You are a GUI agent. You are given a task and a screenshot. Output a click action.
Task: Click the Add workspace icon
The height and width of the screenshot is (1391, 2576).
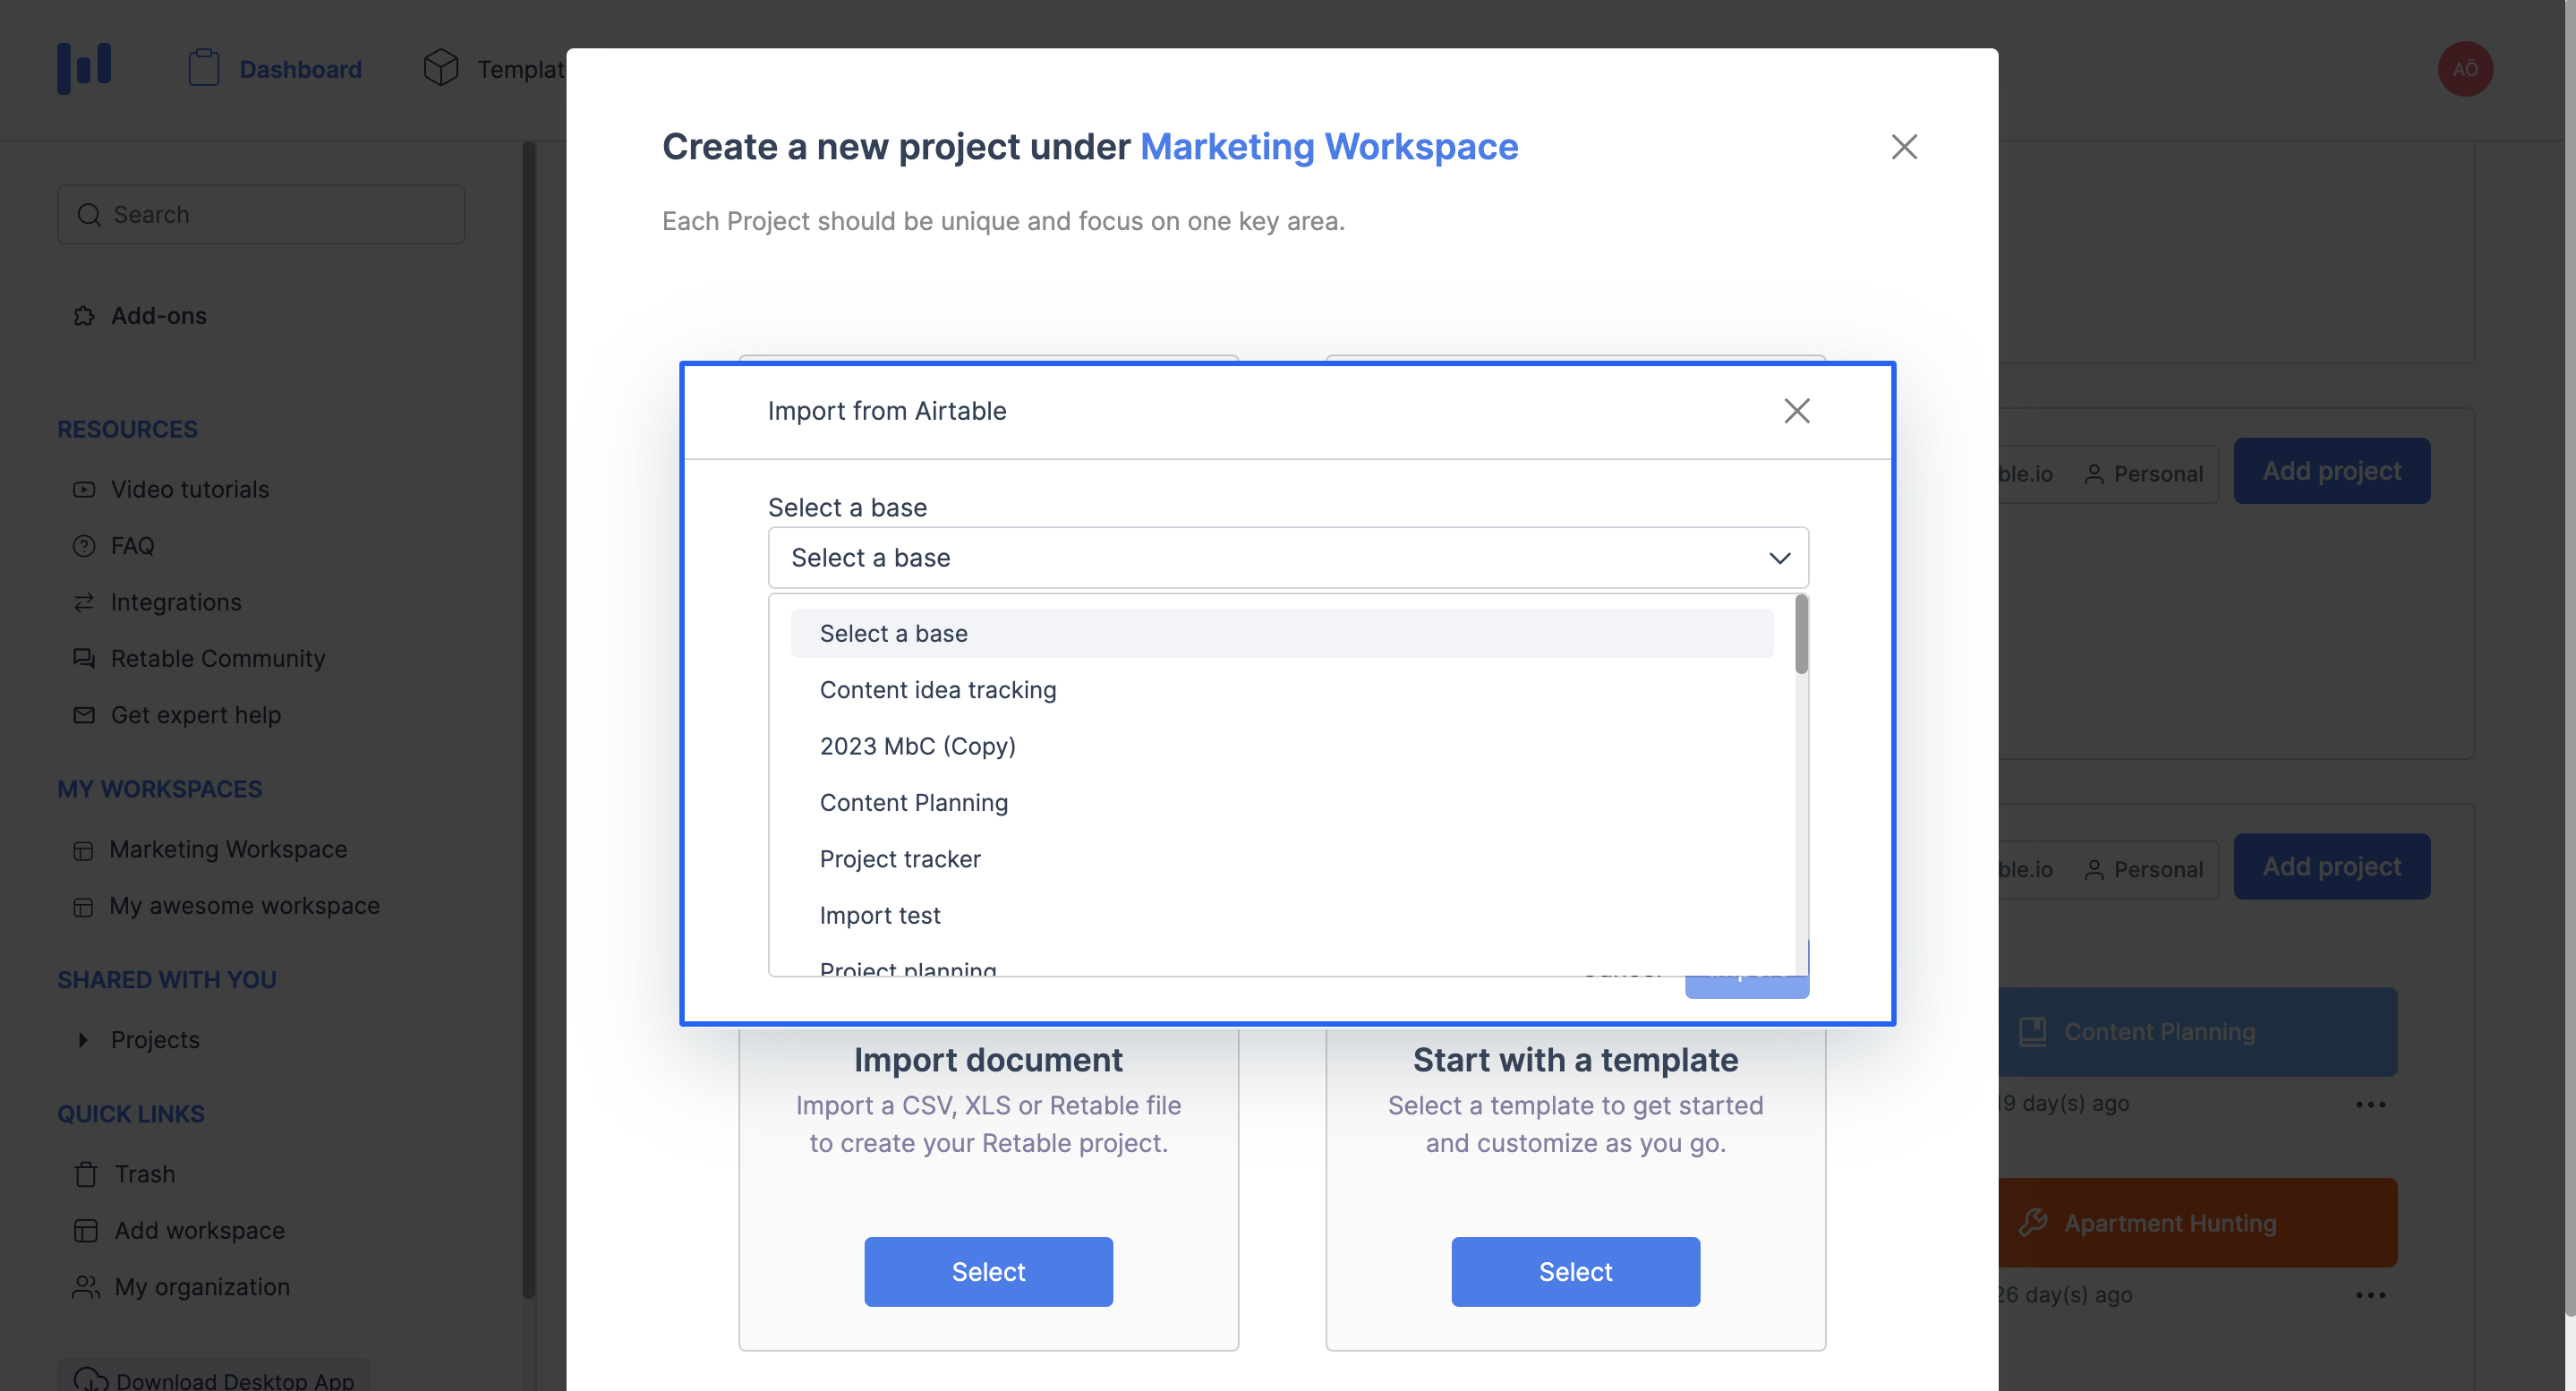[x=83, y=1230]
